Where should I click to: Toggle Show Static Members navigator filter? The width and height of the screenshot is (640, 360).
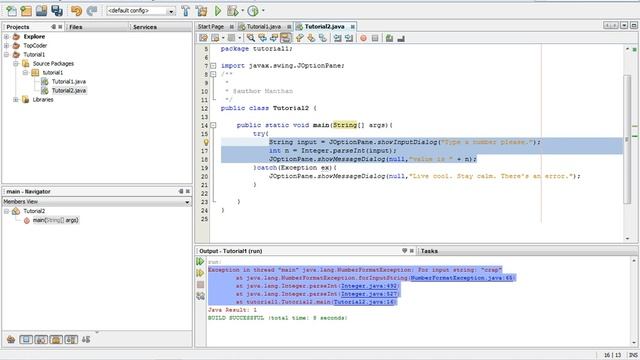click(x=41, y=339)
